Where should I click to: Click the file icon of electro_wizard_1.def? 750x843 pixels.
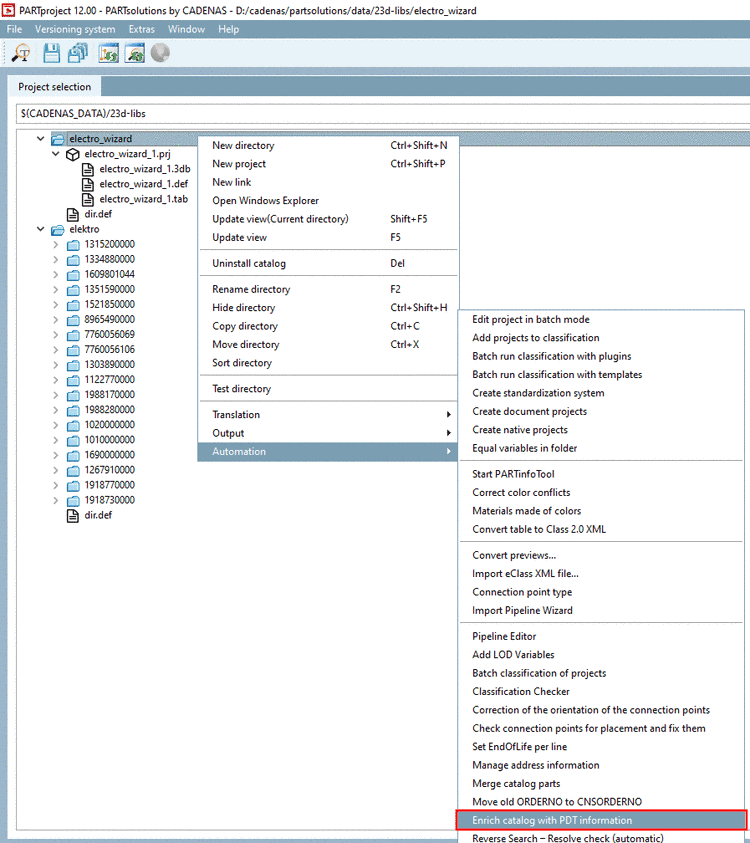click(x=88, y=185)
